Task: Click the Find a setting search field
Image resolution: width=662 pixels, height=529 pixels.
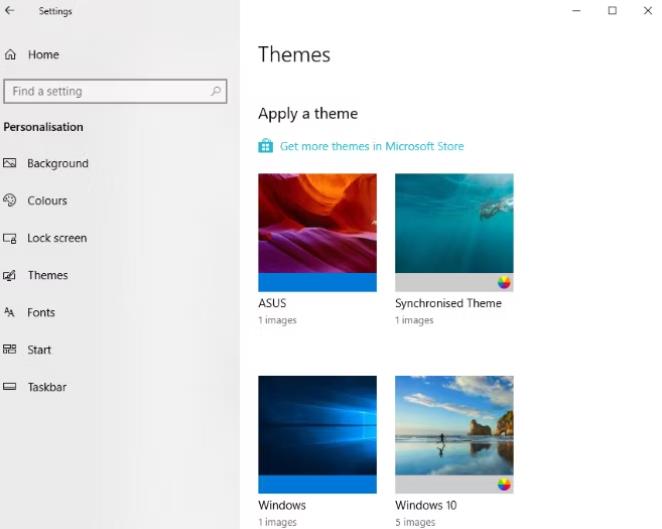Action: coord(115,91)
